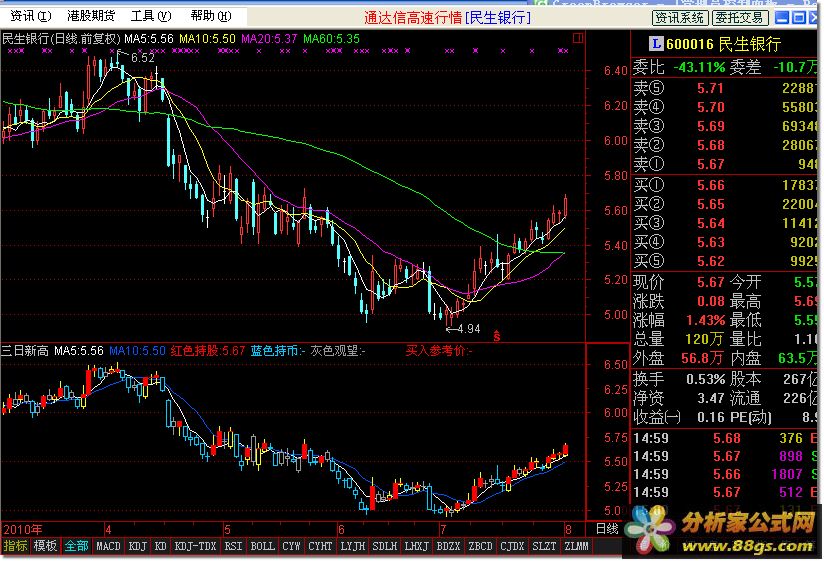
Task: Click the 委比 value -43.11%
Action: (699, 67)
